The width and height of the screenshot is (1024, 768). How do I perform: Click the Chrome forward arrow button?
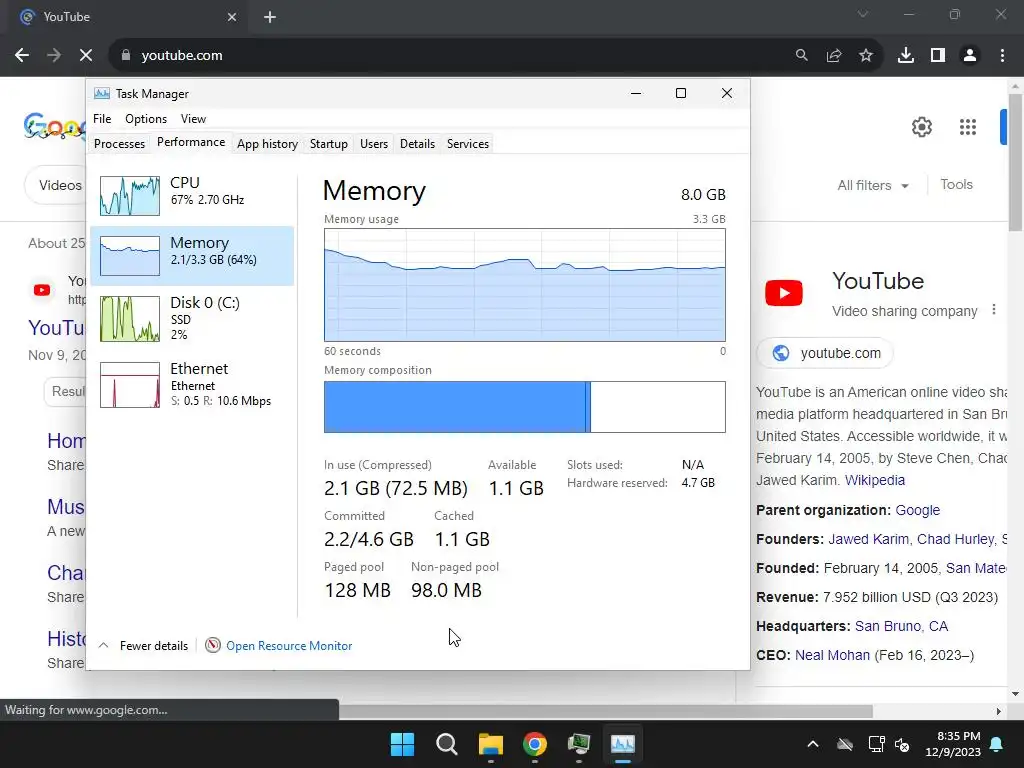point(54,56)
